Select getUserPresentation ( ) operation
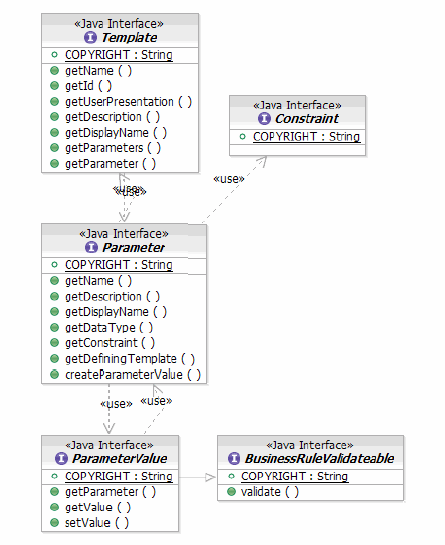 tap(129, 102)
